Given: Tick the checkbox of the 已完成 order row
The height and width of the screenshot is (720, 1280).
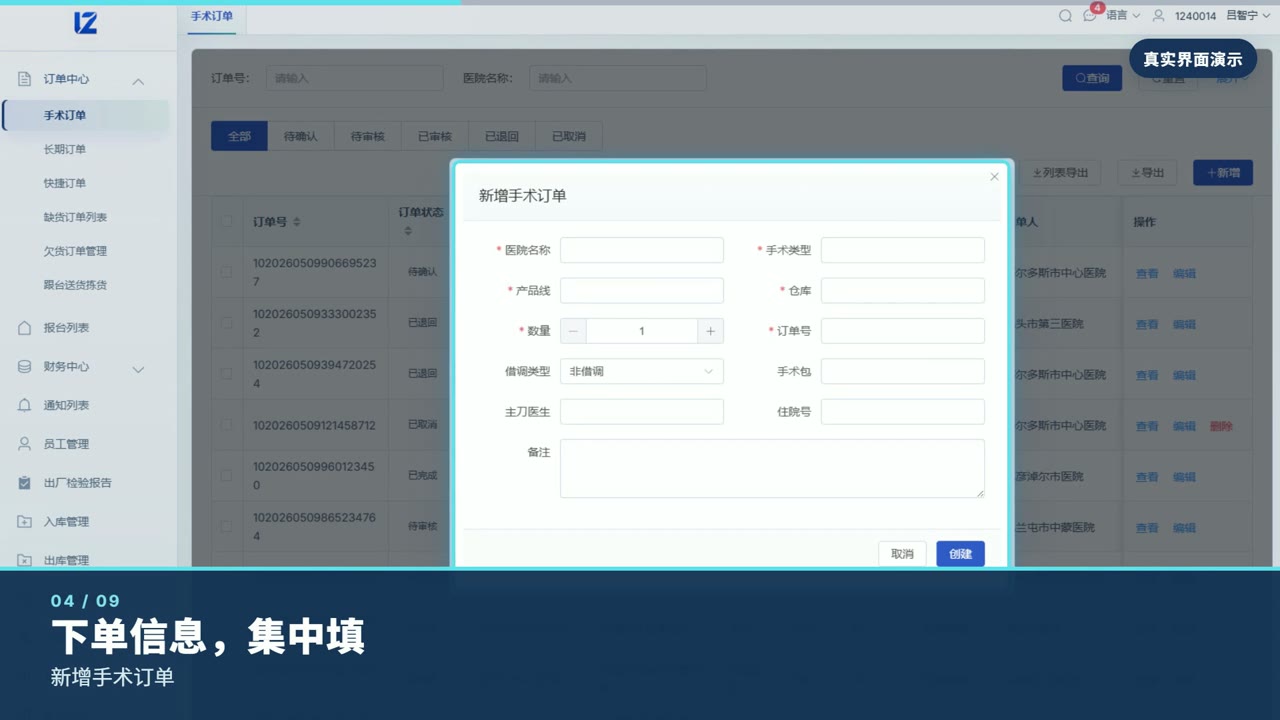Looking at the screenshot, I should 226,475.
